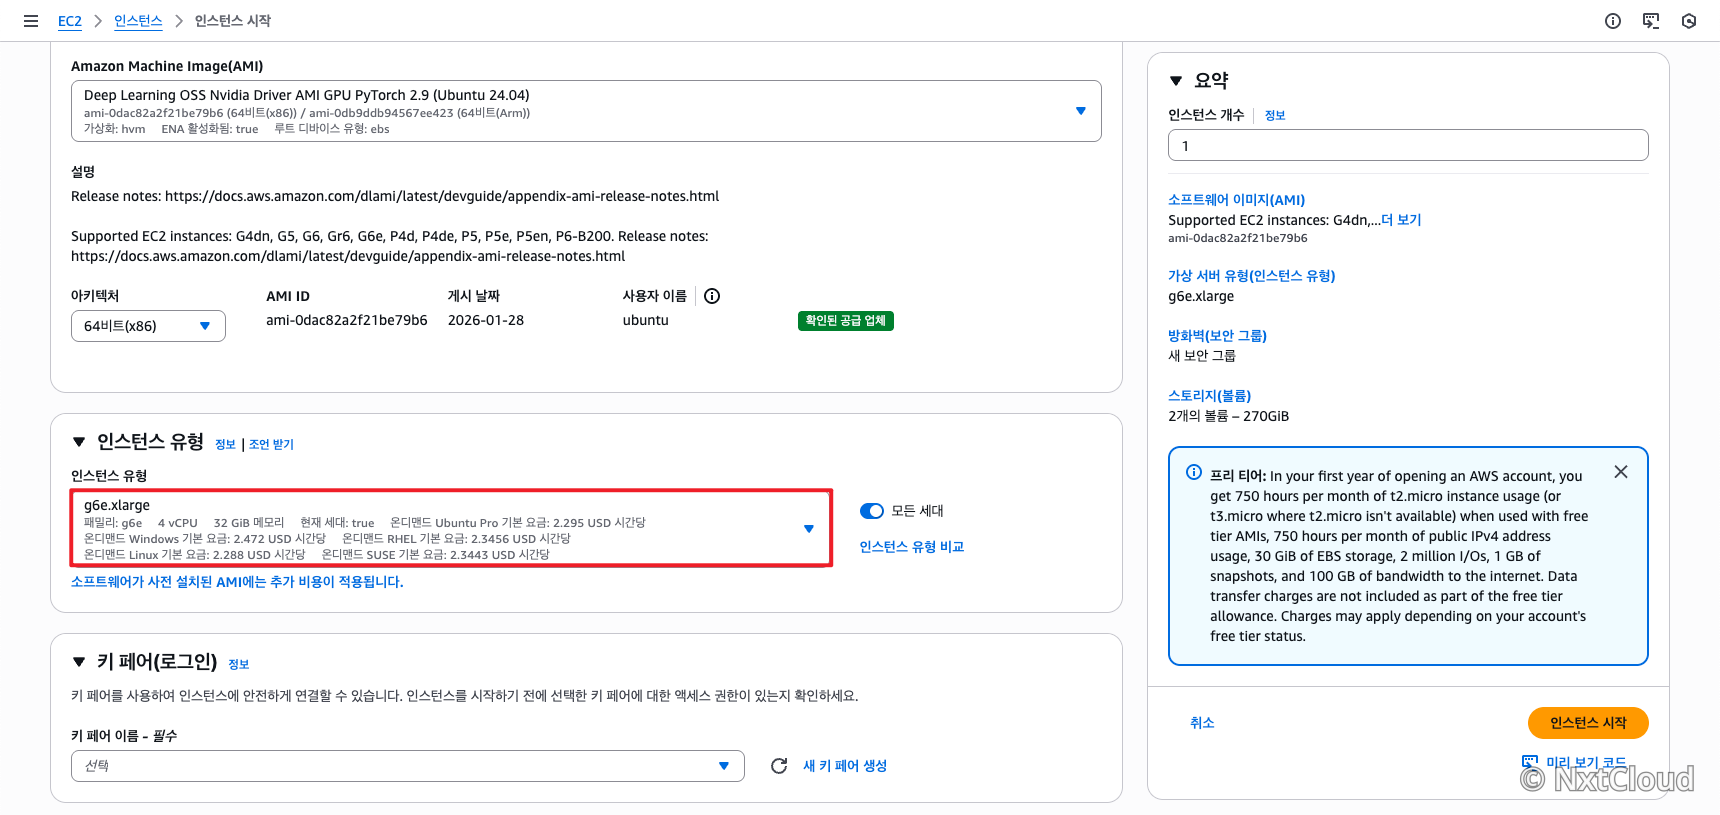Go to EC2 breadcrumb
This screenshot has height=815, width=1720.
[x=70, y=21]
